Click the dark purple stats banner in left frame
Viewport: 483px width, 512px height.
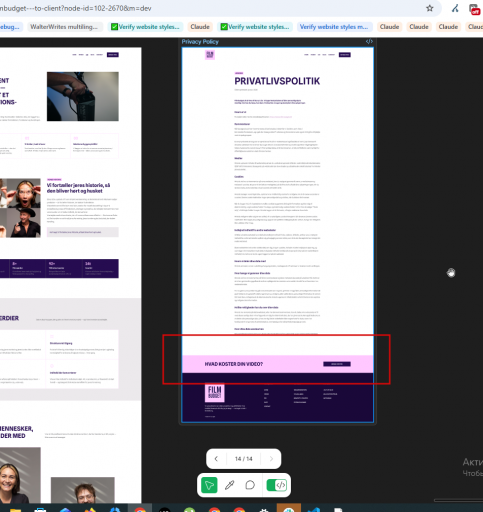click(59, 268)
